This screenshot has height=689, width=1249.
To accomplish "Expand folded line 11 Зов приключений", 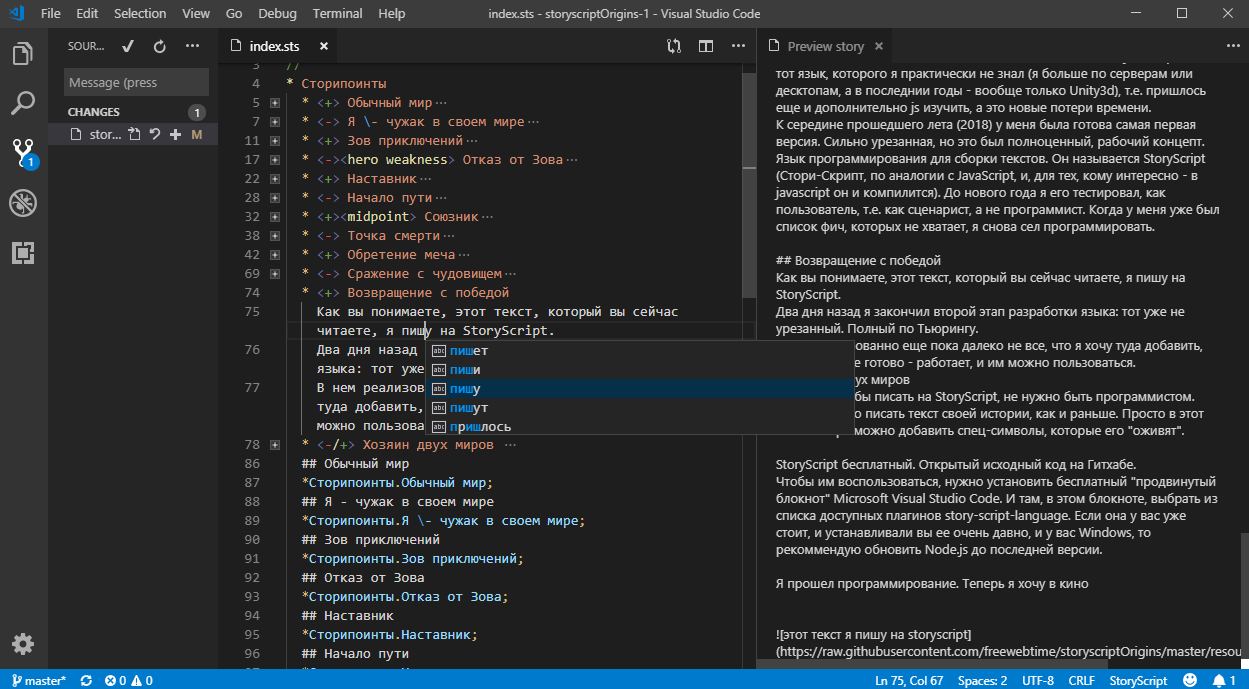I will pyautogui.click(x=274, y=141).
